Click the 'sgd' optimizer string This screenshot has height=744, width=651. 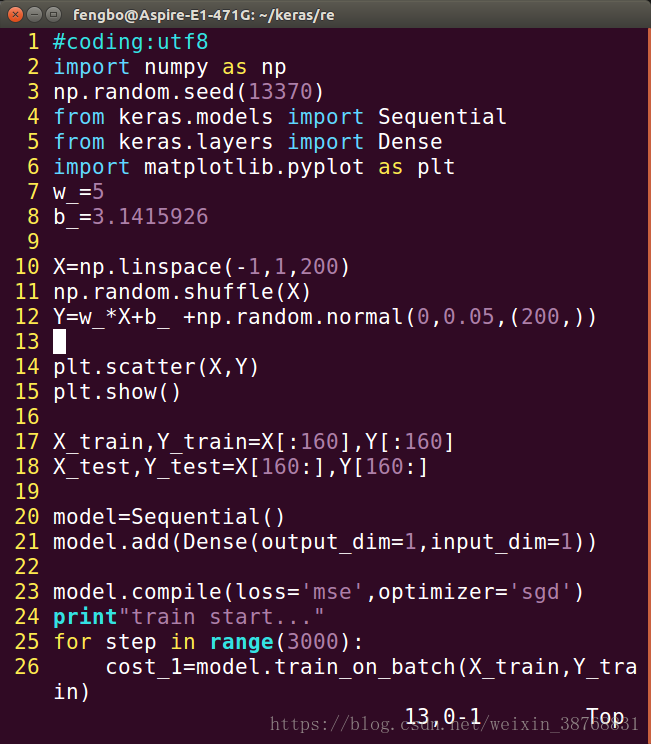(539, 592)
